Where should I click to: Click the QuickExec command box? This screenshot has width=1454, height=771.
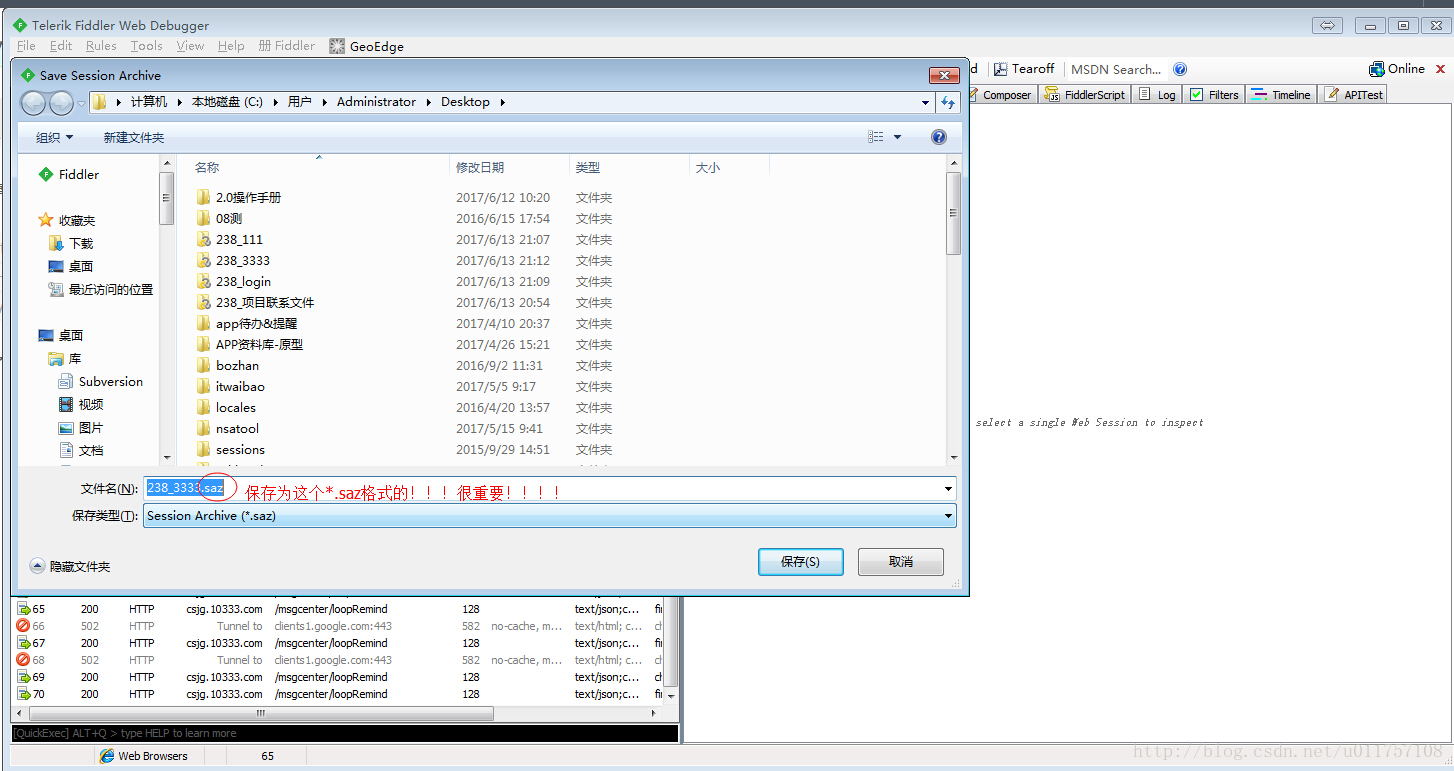click(345, 733)
